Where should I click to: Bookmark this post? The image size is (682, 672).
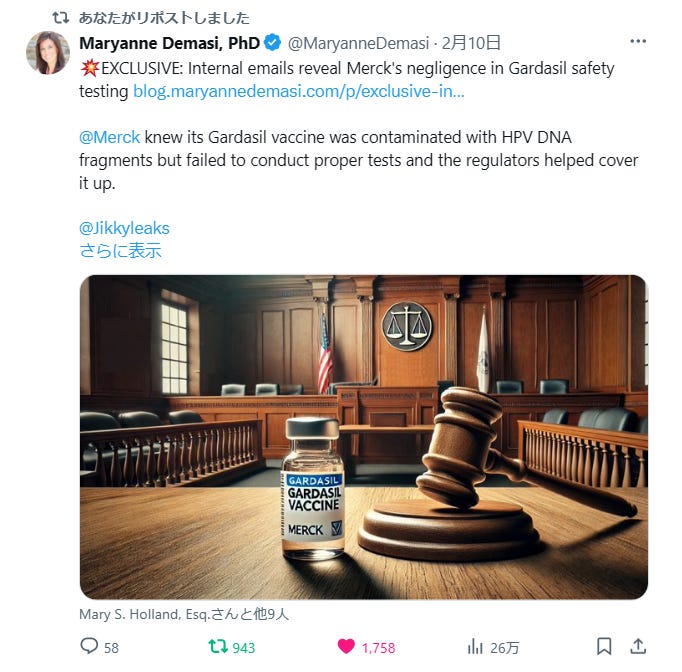(x=604, y=646)
